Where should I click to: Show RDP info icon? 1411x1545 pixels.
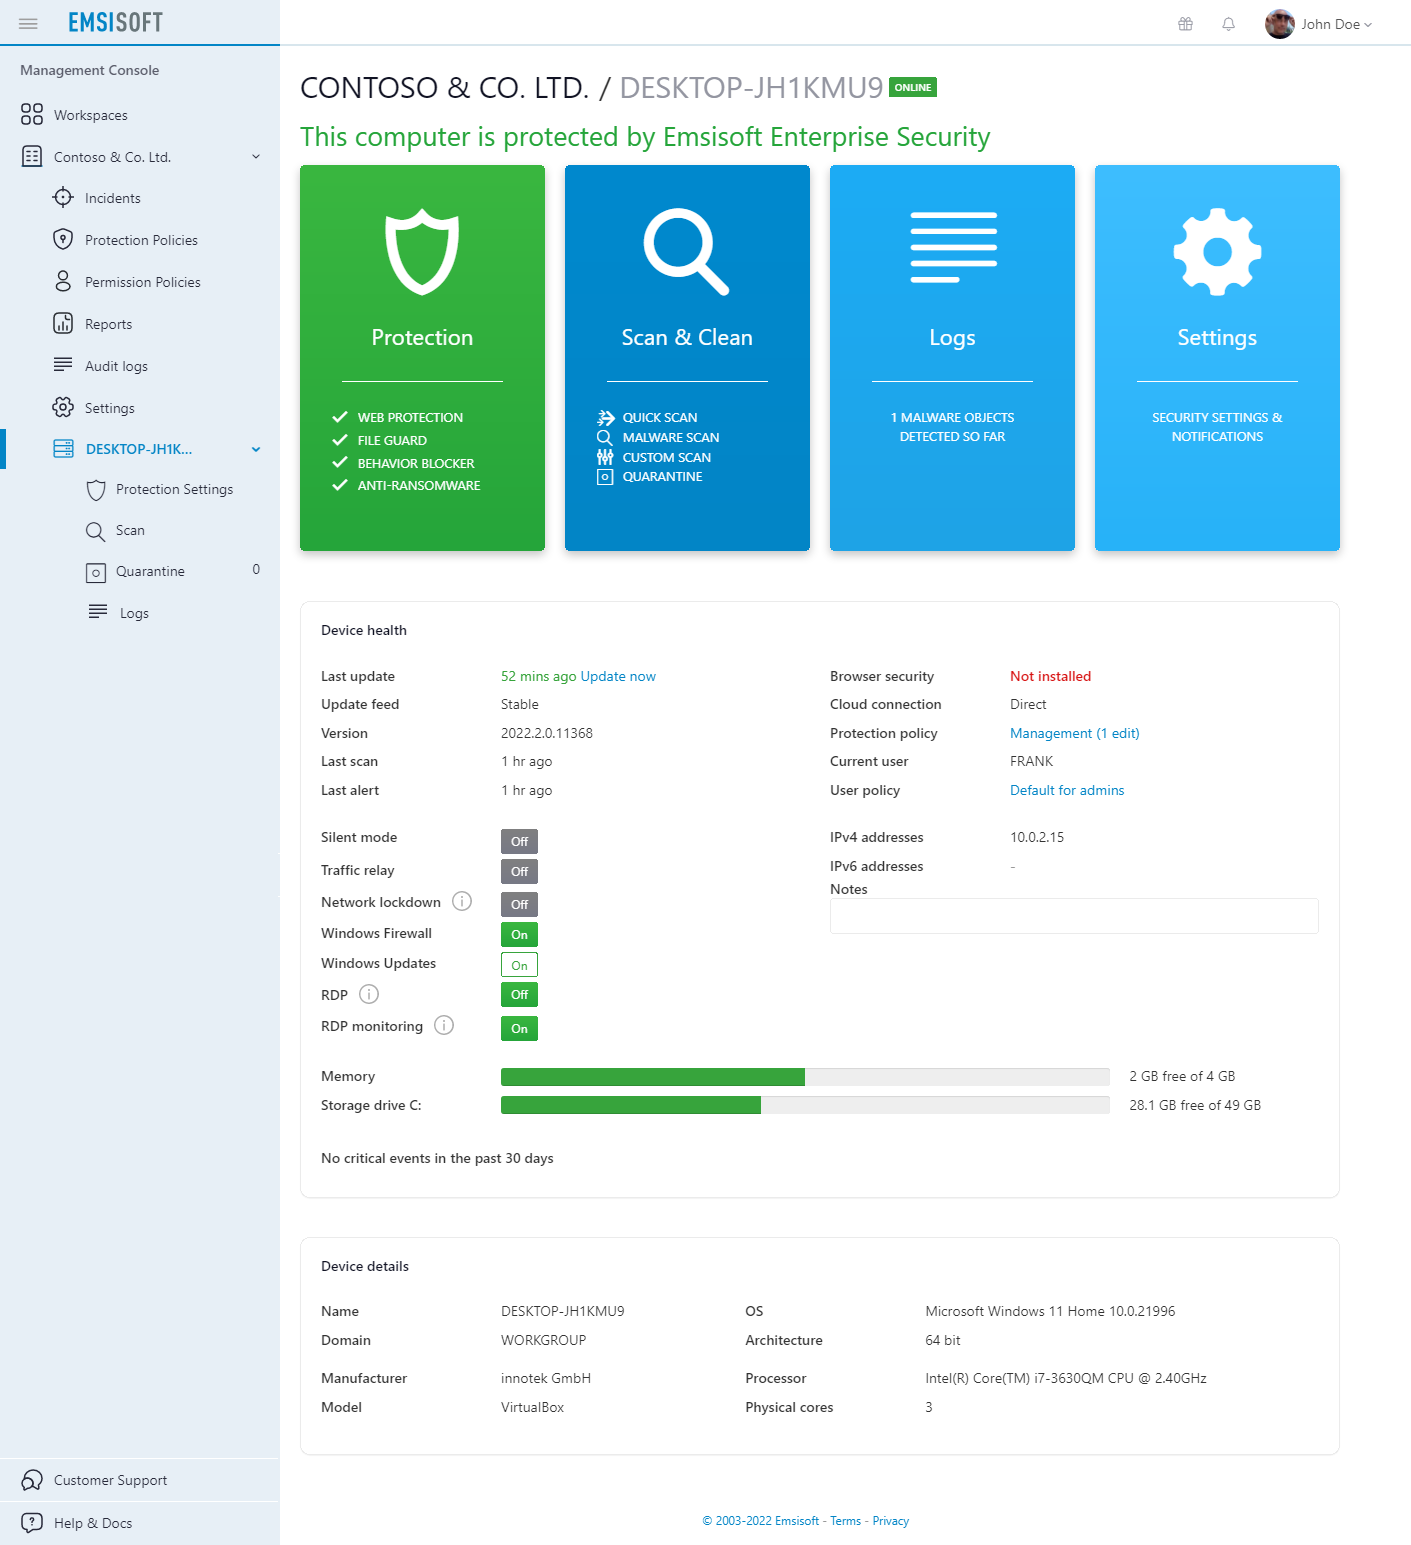coord(369,994)
